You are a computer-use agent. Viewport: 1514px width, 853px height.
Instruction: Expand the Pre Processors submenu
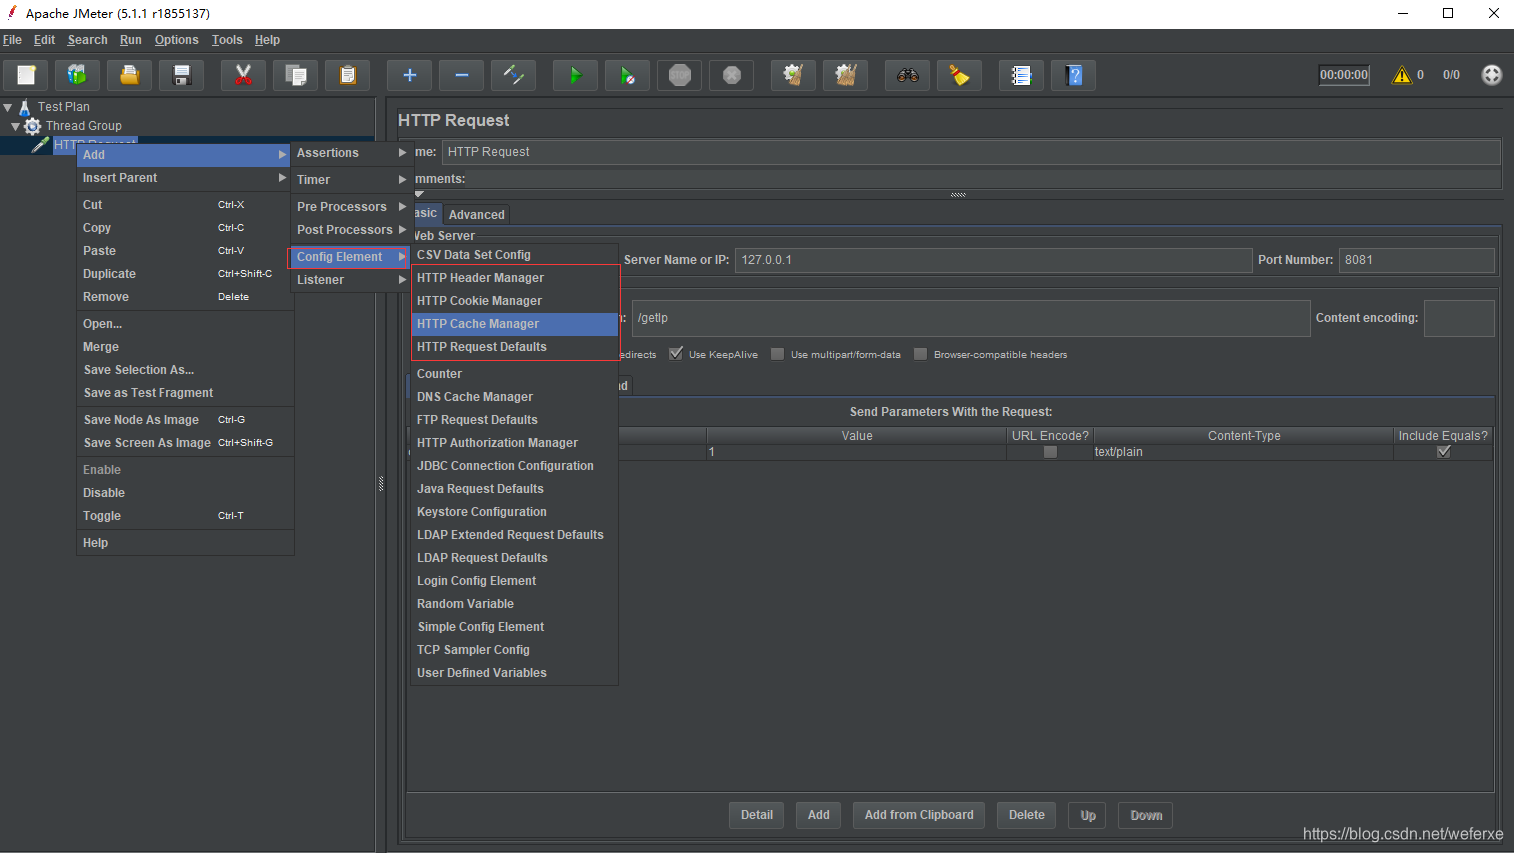(351, 207)
